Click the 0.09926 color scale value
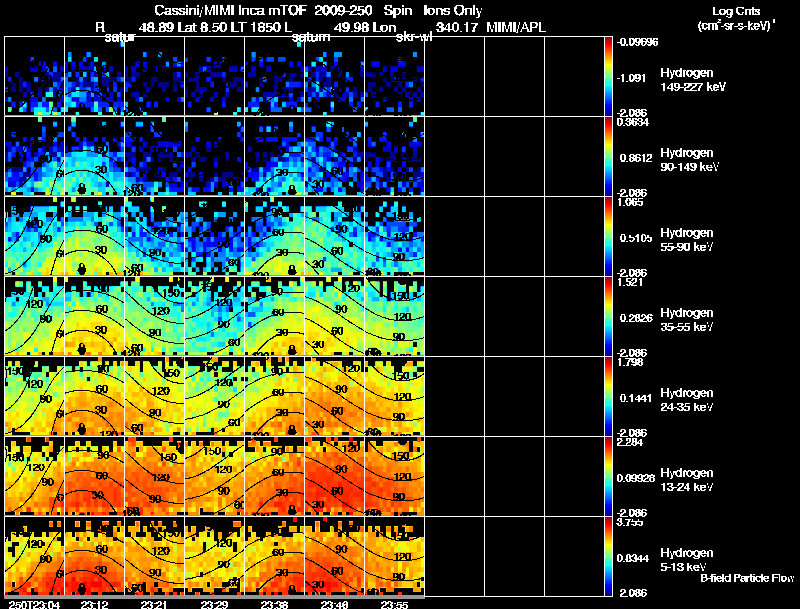This screenshot has height=609, width=800. [636, 478]
